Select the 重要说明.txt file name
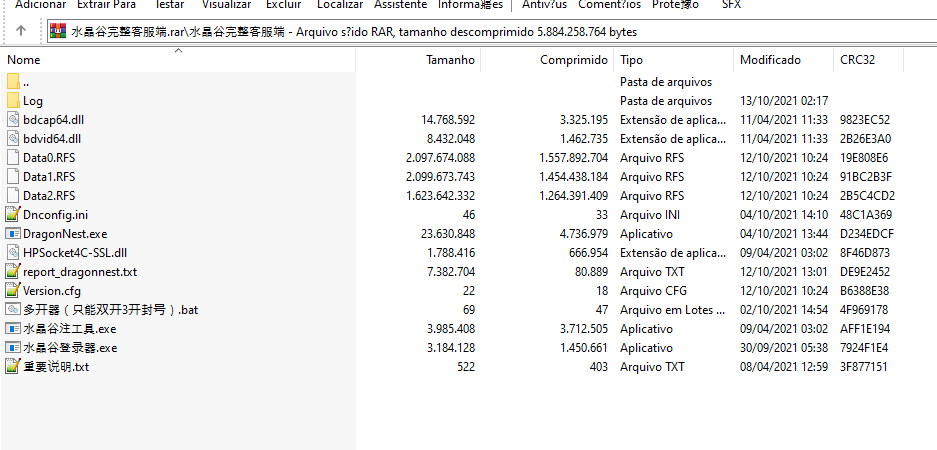937x450 pixels. point(56,367)
